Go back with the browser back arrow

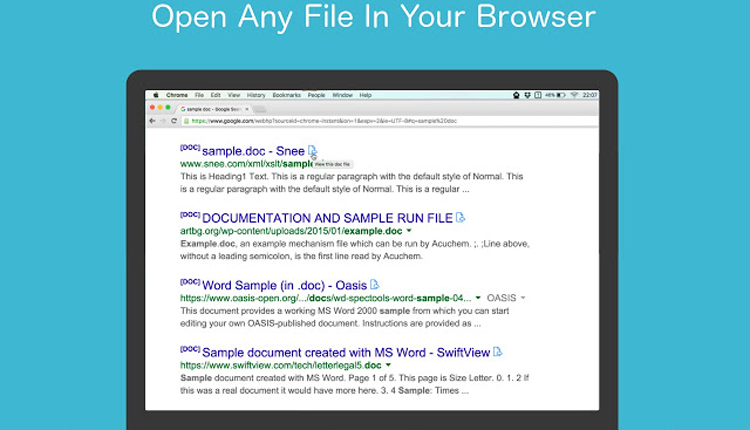152,121
